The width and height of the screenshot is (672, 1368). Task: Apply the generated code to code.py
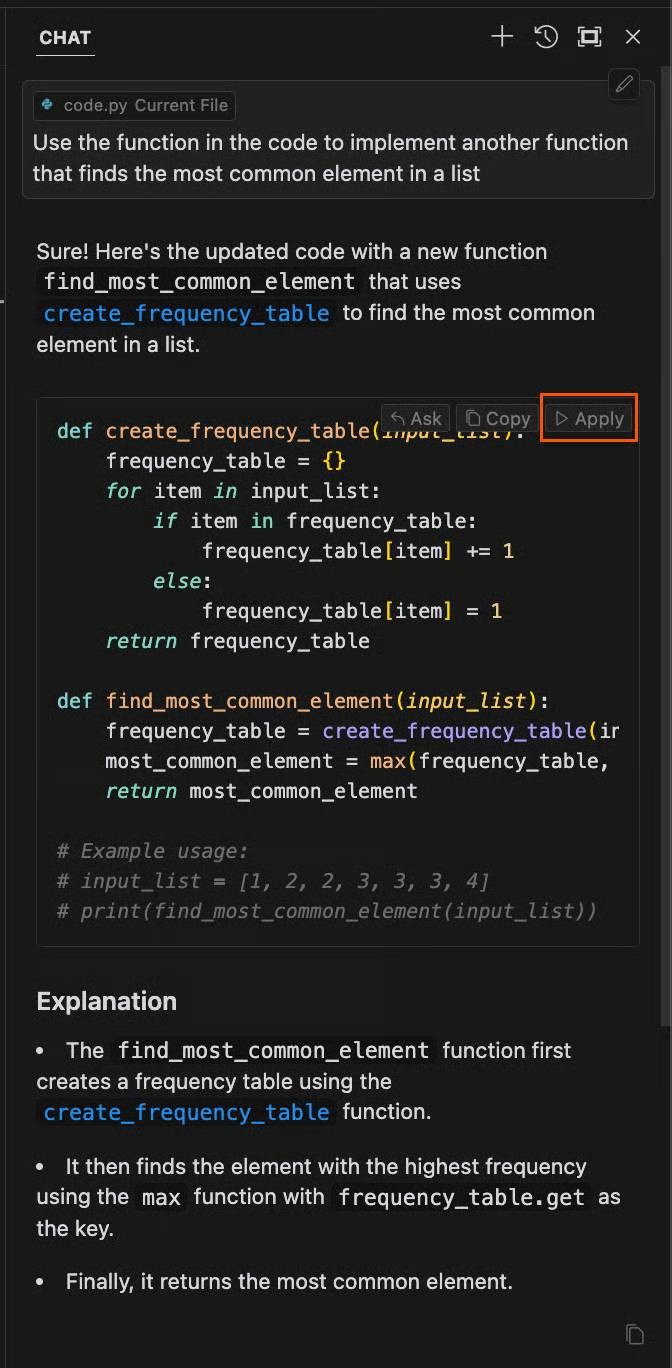pos(588,418)
